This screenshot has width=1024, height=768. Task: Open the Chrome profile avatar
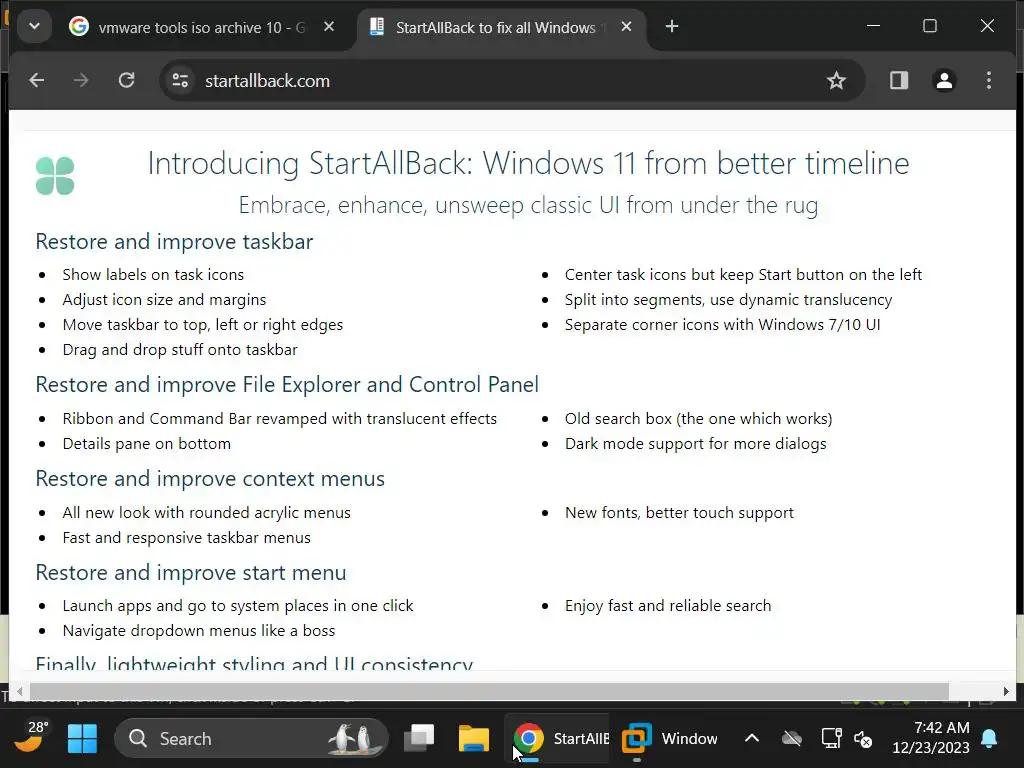pyautogui.click(x=944, y=80)
